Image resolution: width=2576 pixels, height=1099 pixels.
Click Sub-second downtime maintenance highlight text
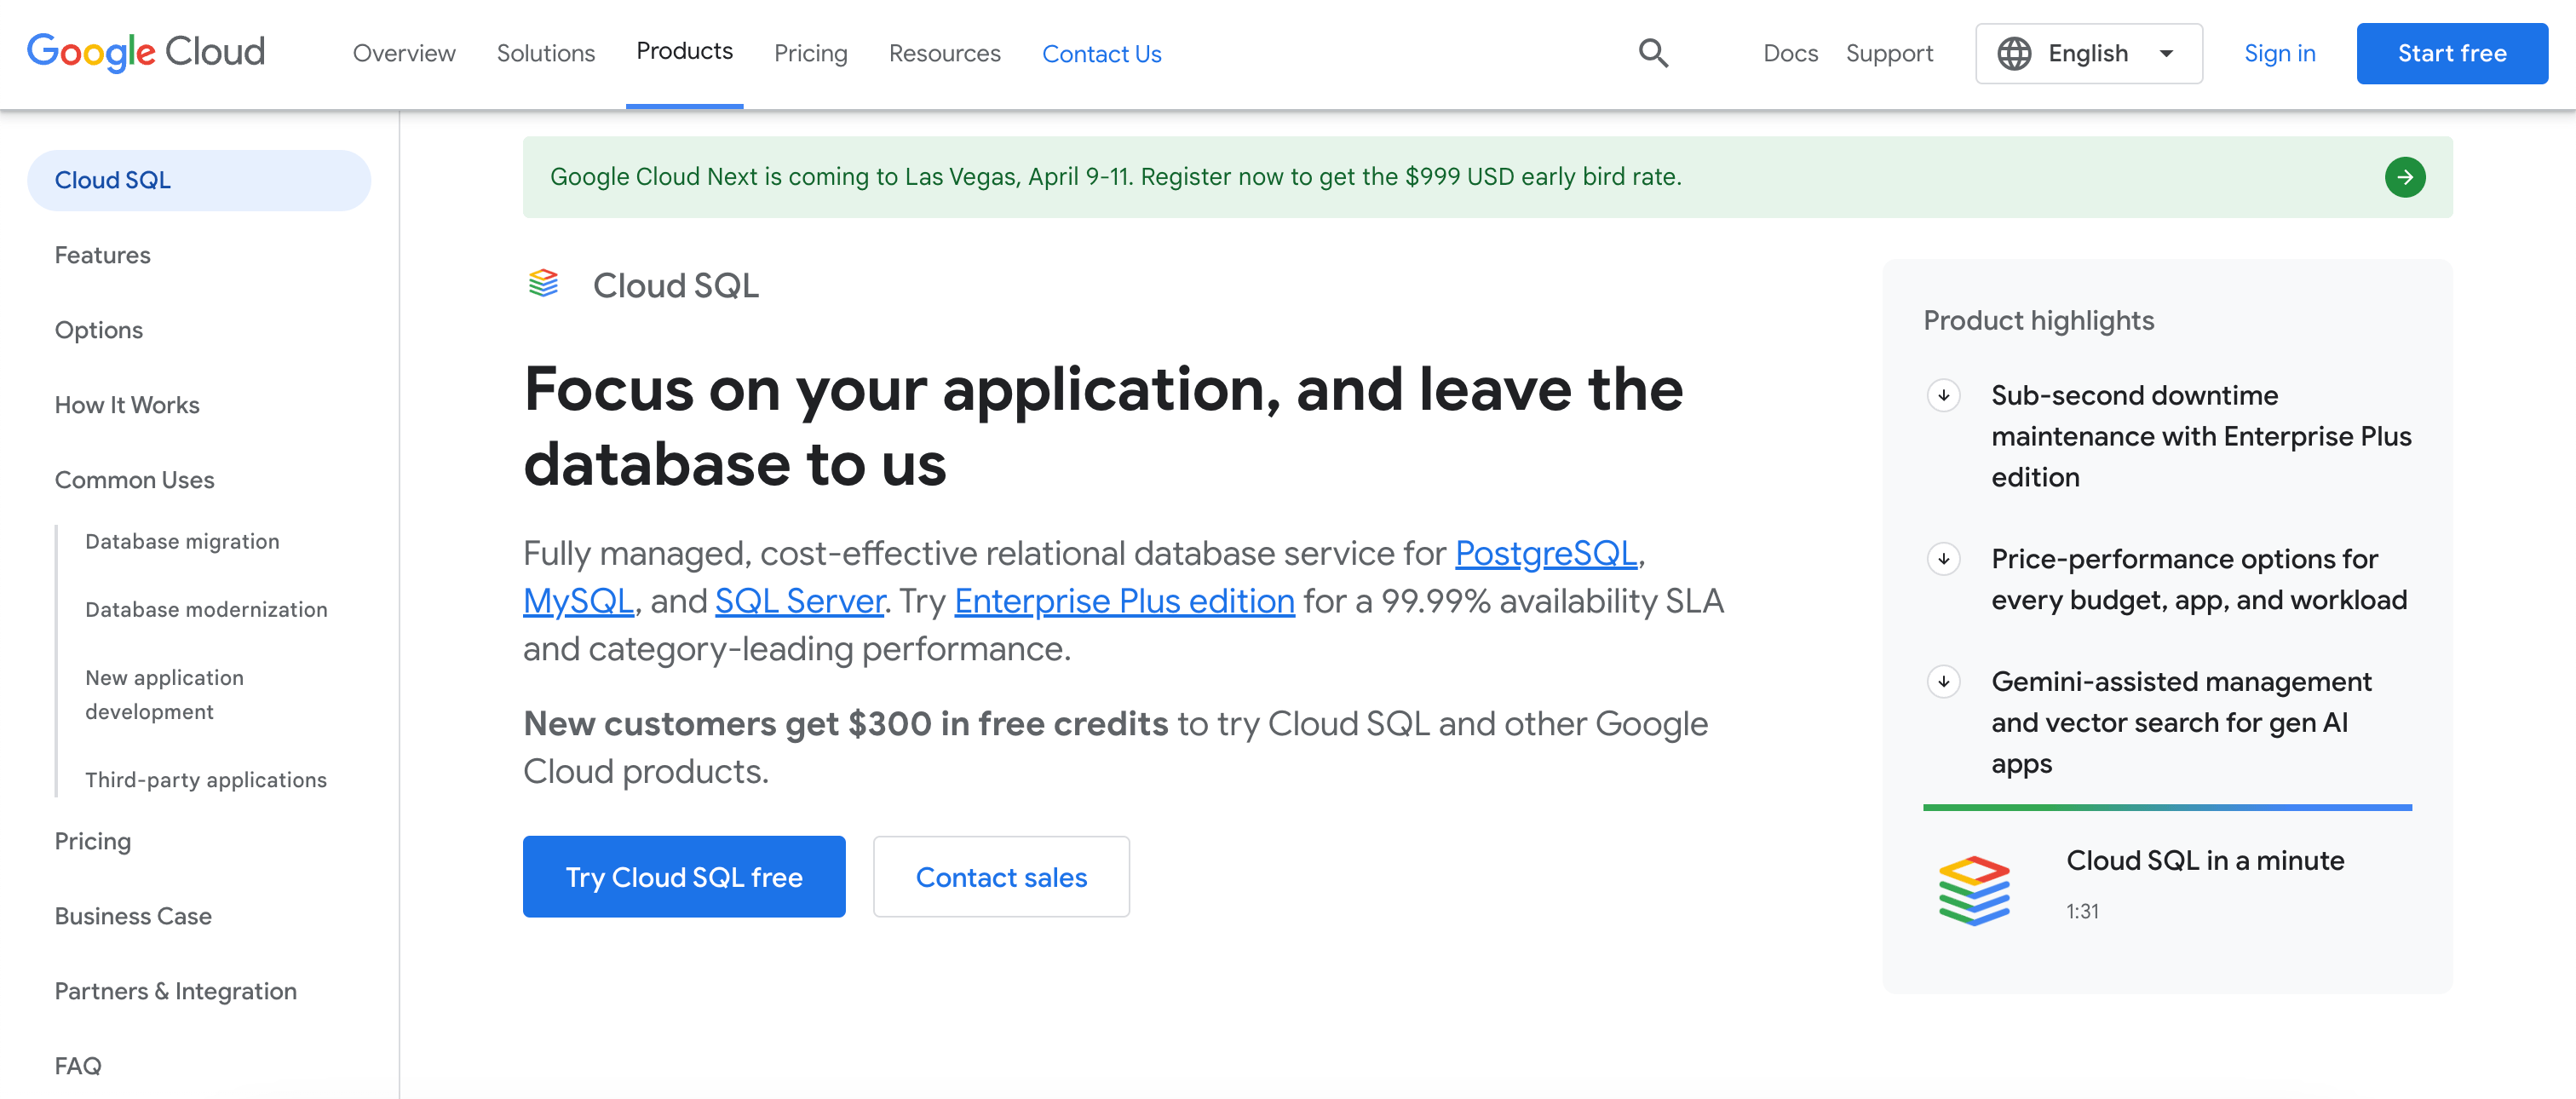(2201, 436)
